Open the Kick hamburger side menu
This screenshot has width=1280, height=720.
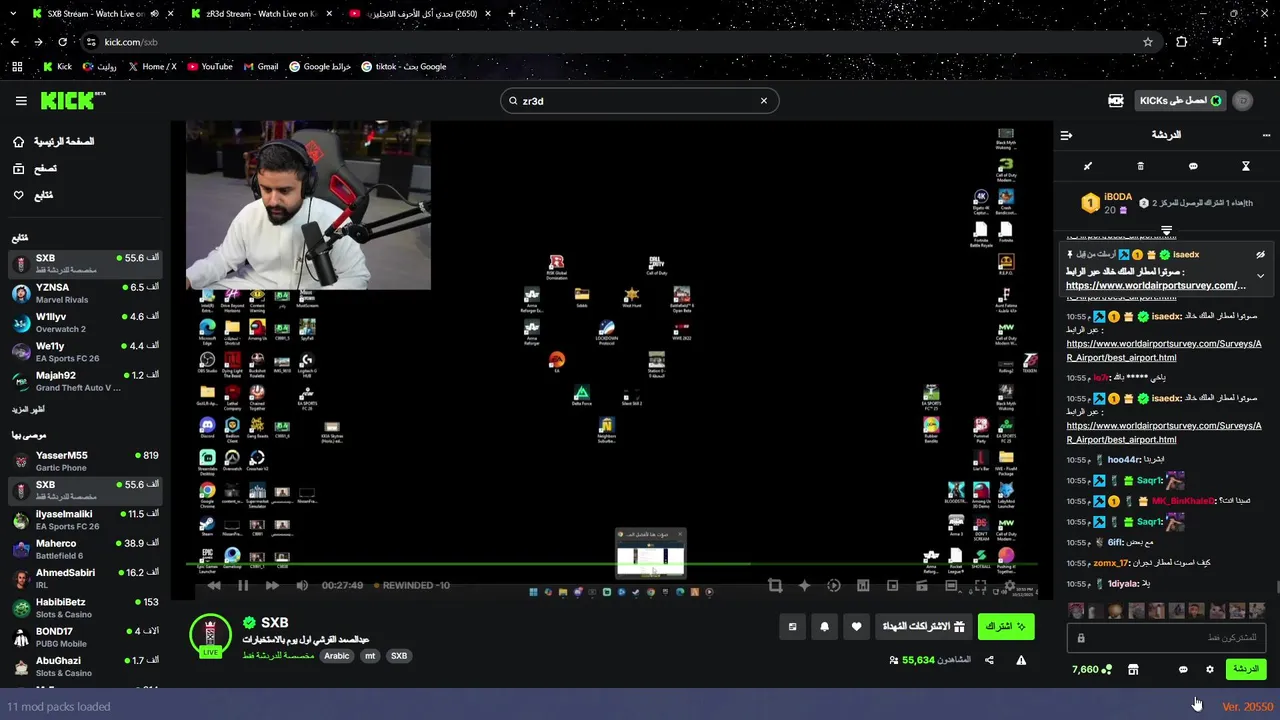pyautogui.click(x=21, y=101)
